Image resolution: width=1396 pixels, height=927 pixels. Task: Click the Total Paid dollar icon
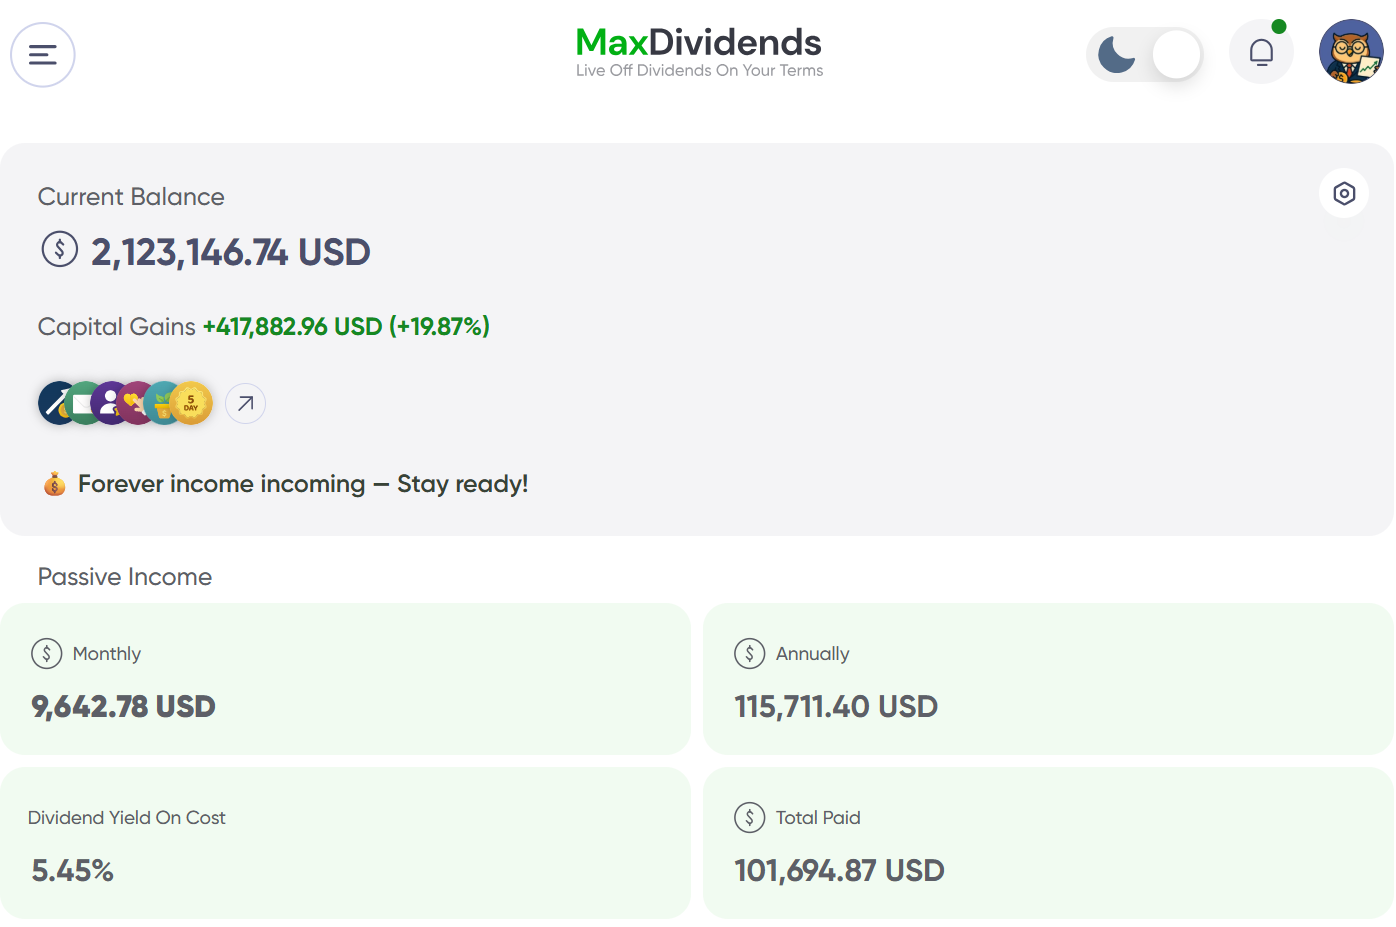[750, 818]
